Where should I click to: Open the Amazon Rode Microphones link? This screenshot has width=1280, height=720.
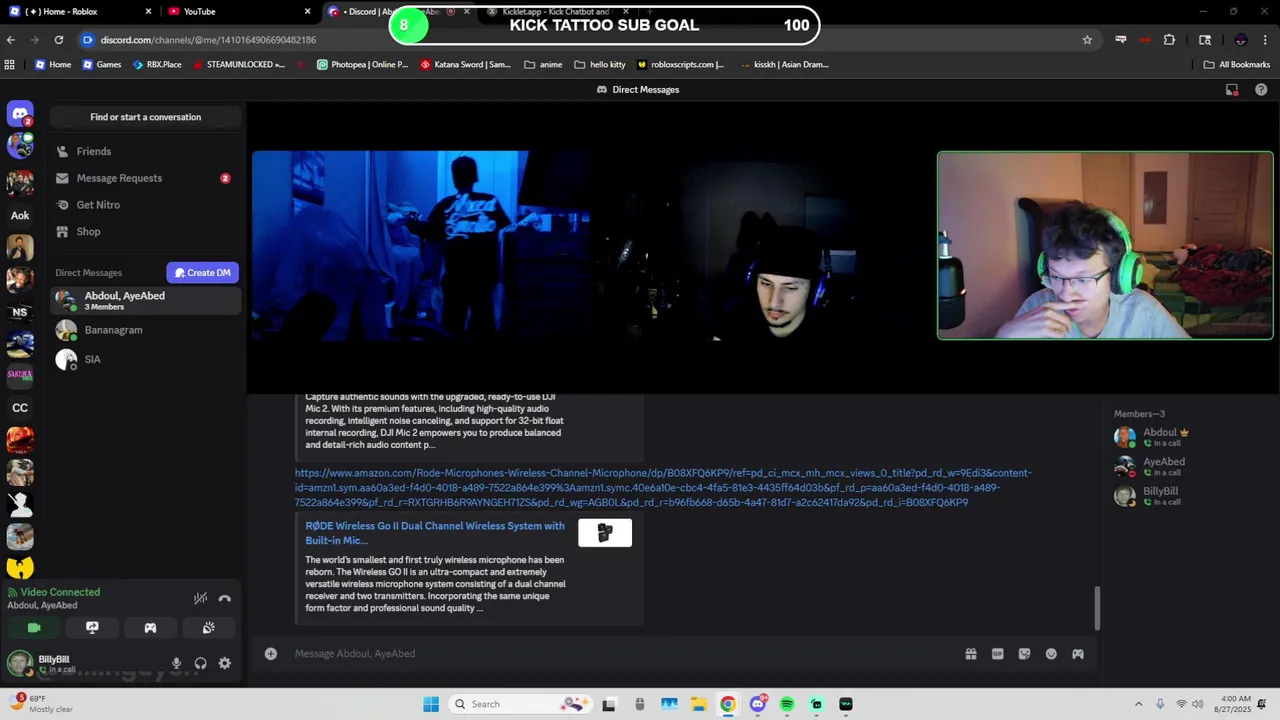coord(663,487)
